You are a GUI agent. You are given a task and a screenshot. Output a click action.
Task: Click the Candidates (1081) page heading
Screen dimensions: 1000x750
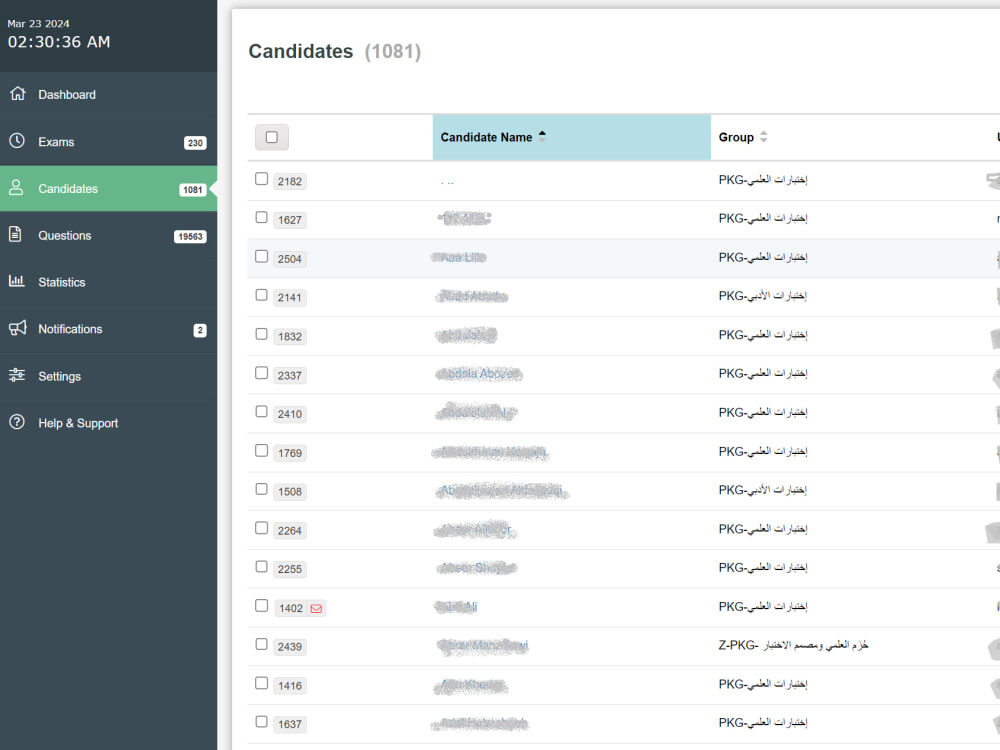[x=335, y=51]
